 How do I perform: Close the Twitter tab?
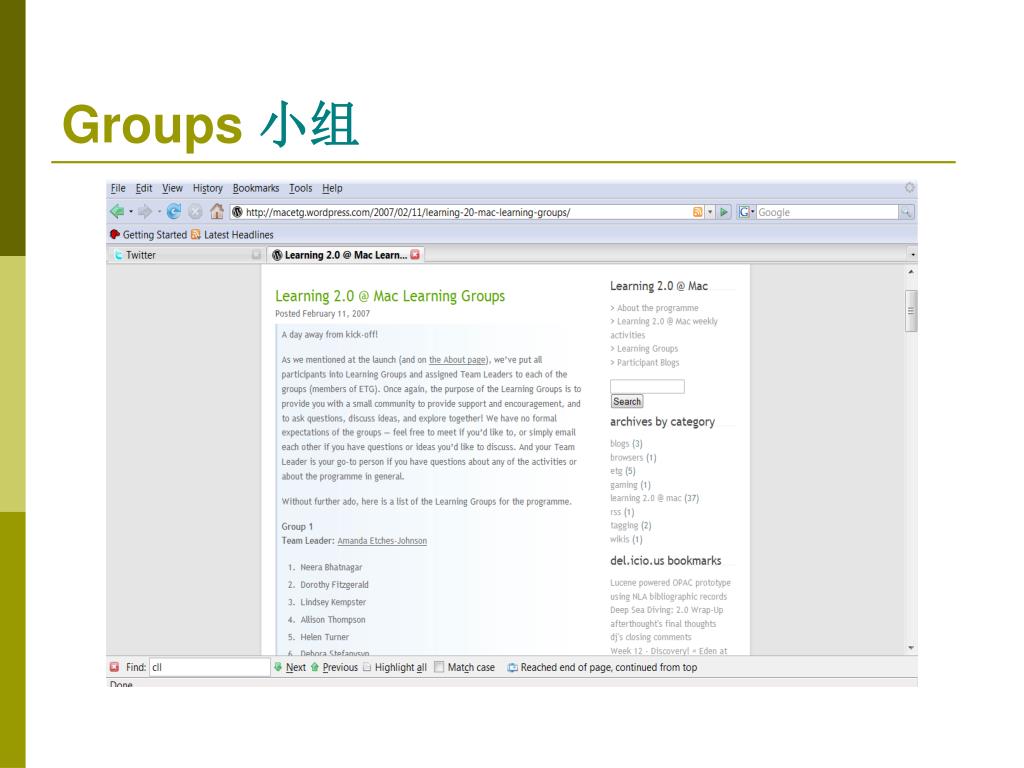click(256, 255)
